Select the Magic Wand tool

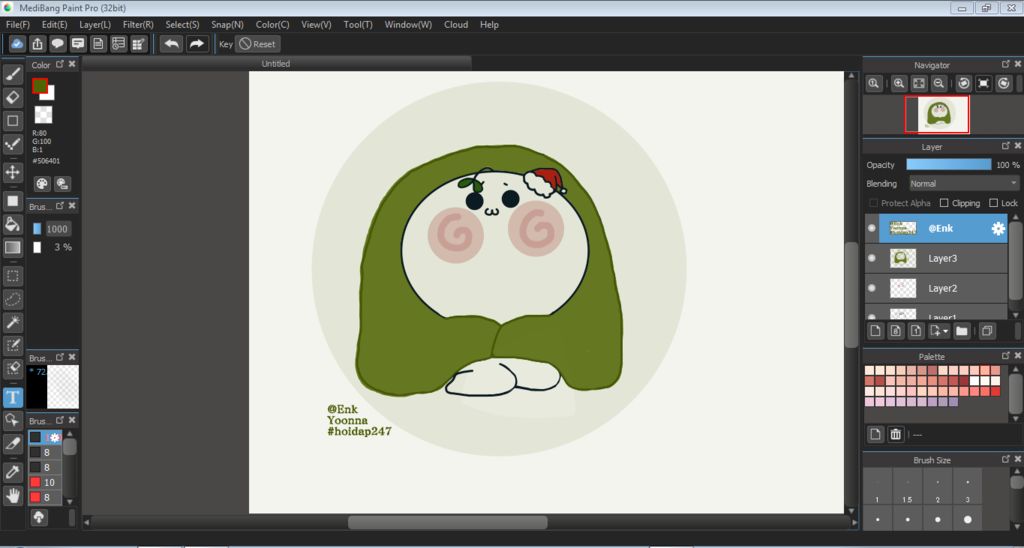tap(12, 322)
